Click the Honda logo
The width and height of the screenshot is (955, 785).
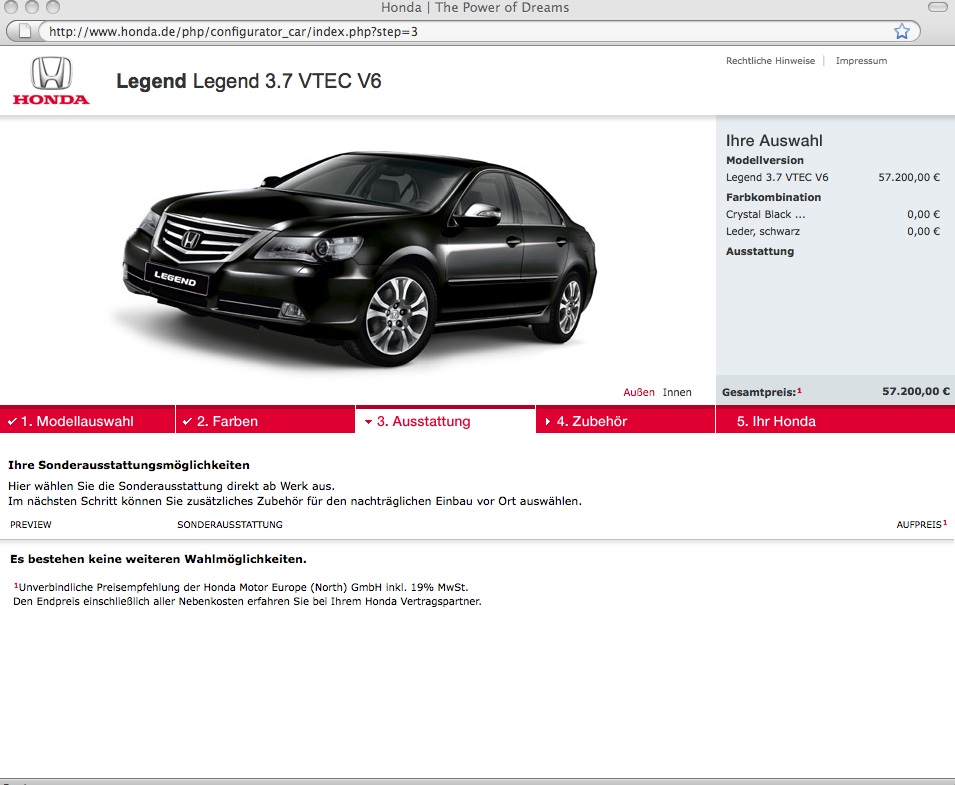click(x=50, y=81)
